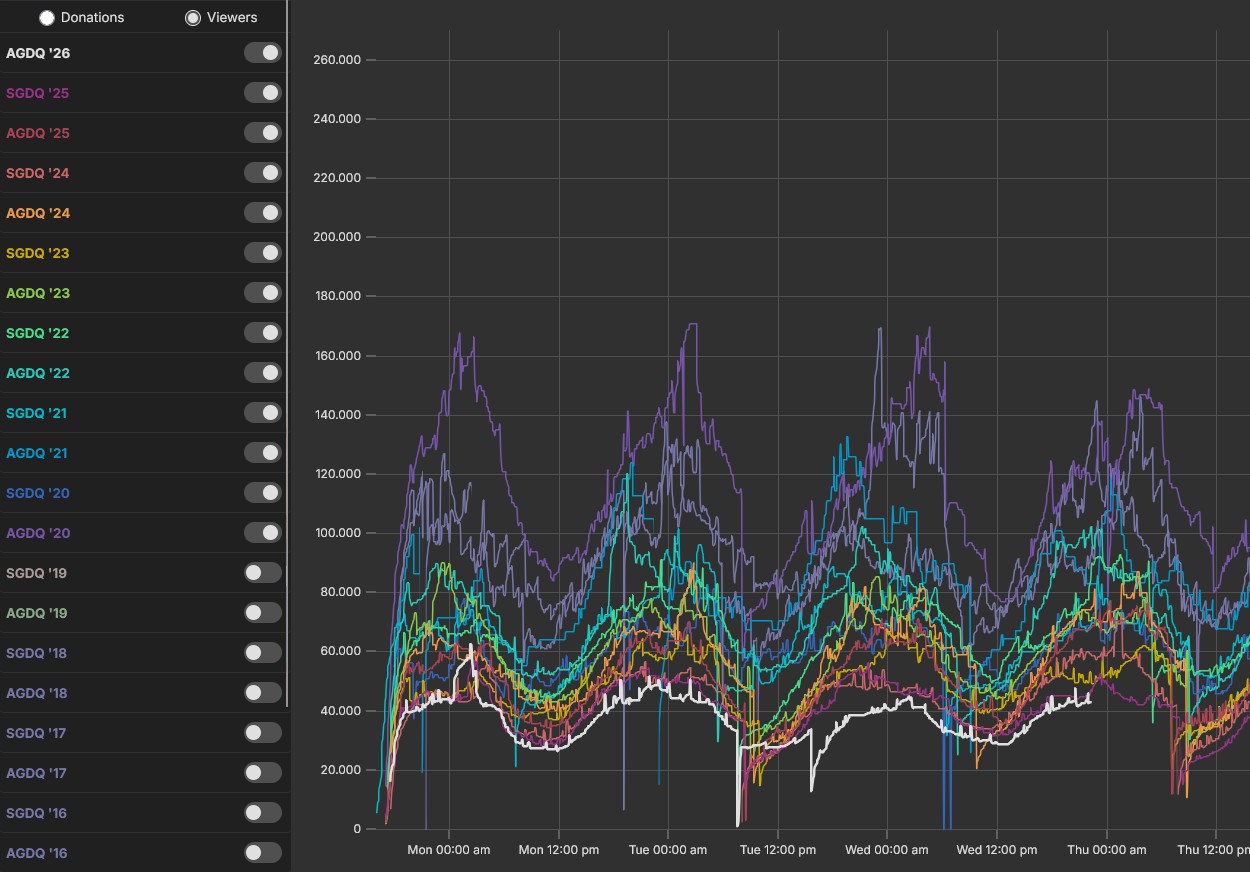
Task: Click the AGDQ '17 label text
Action: (x=36, y=773)
